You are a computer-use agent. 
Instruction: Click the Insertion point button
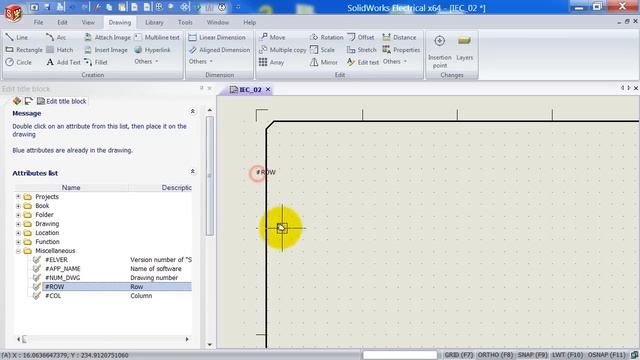[x=440, y=51]
